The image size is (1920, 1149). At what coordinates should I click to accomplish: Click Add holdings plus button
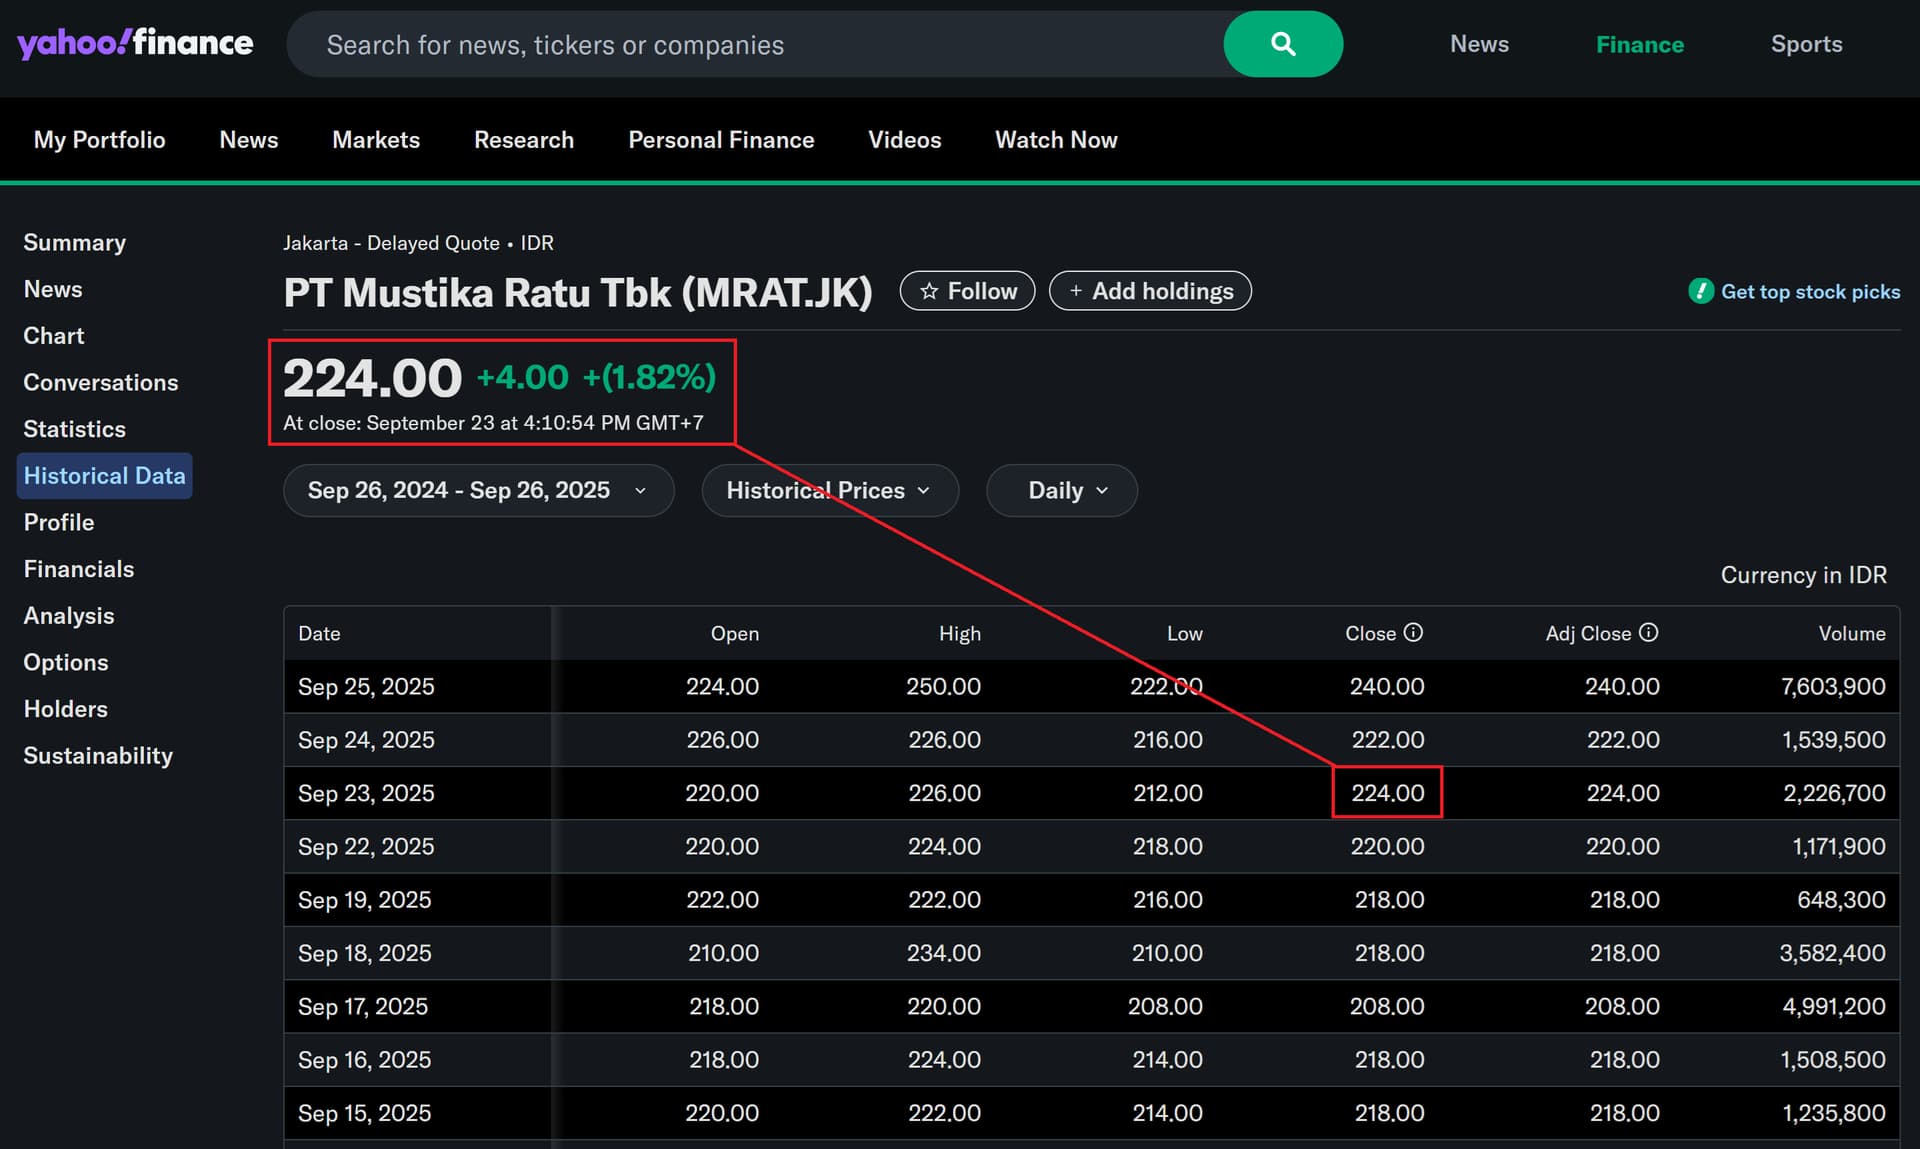pyautogui.click(x=1150, y=291)
